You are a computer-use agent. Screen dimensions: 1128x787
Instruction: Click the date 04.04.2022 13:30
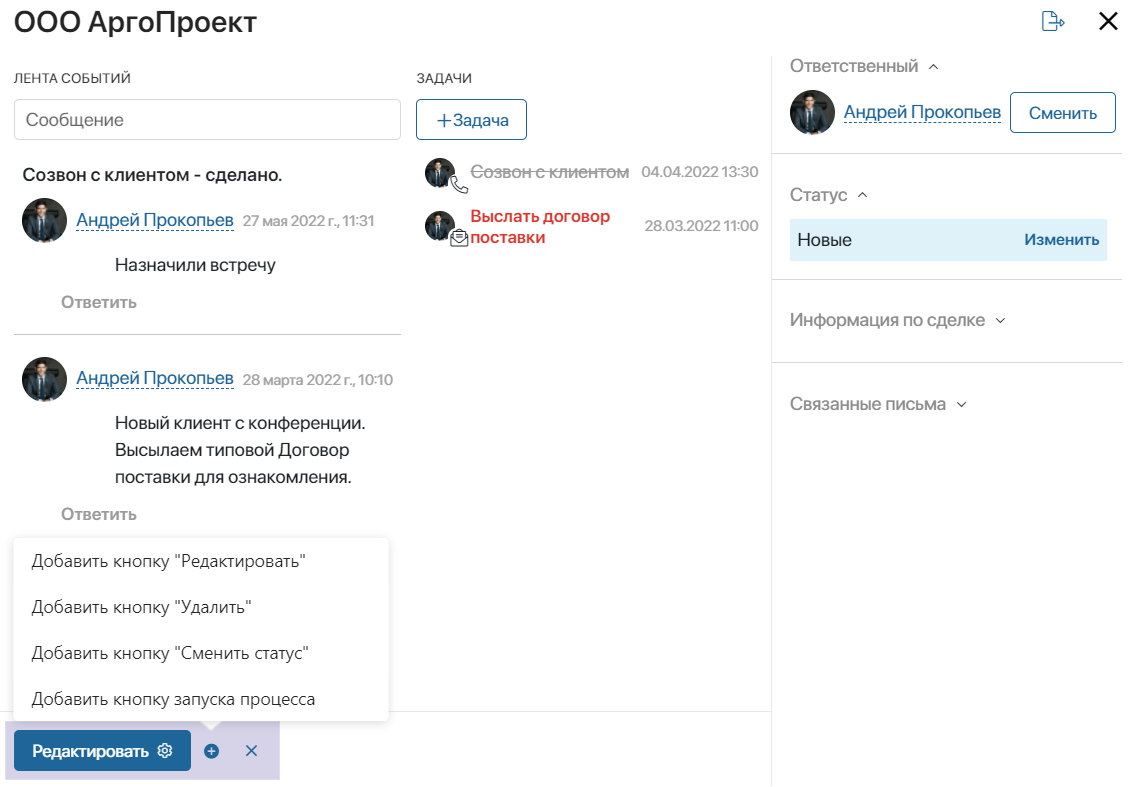(699, 172)
